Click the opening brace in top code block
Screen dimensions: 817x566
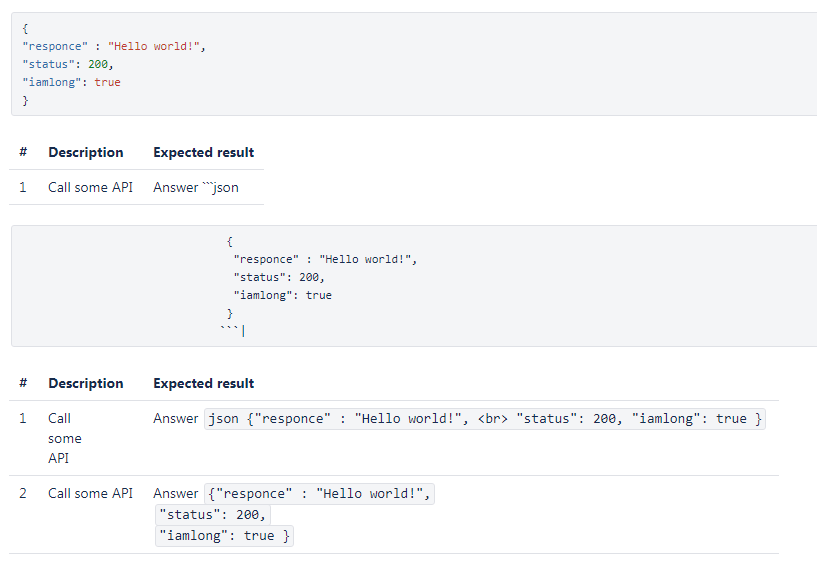[x=25, y=28]
